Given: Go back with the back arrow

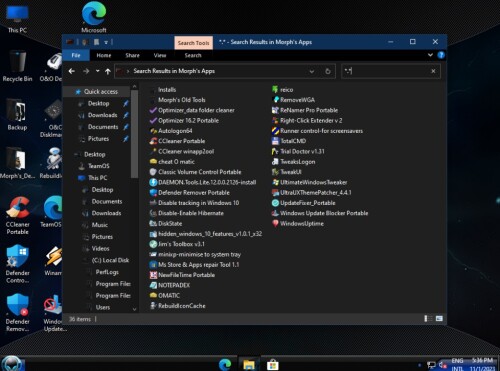Looking at the screenshot, I should [x=72, y=71].
